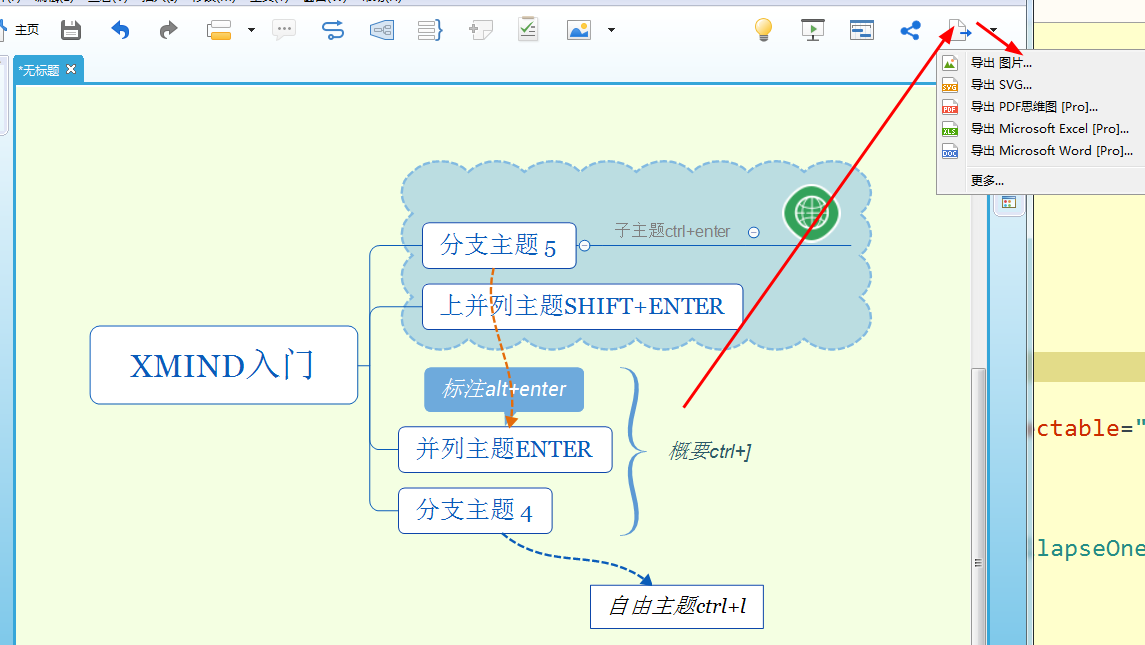
Task: Select subtopic 子主题ctrl+enter
Action: pos(672,232)
